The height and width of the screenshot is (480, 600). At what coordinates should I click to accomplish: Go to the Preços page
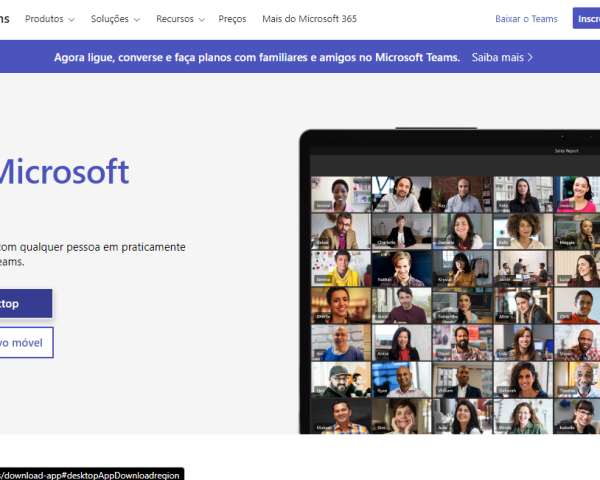[232, 19]
